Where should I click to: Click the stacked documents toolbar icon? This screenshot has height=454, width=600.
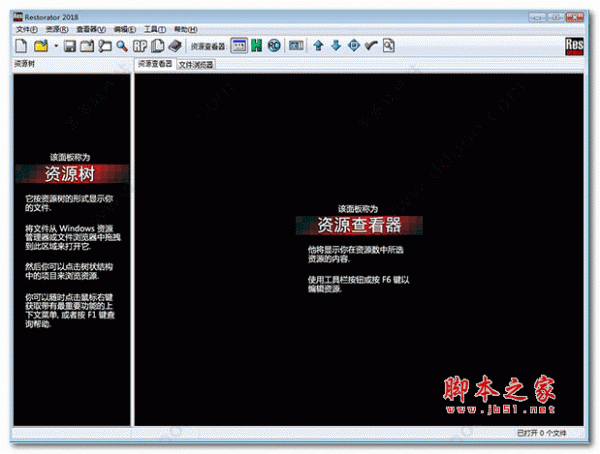pos(157,46)
